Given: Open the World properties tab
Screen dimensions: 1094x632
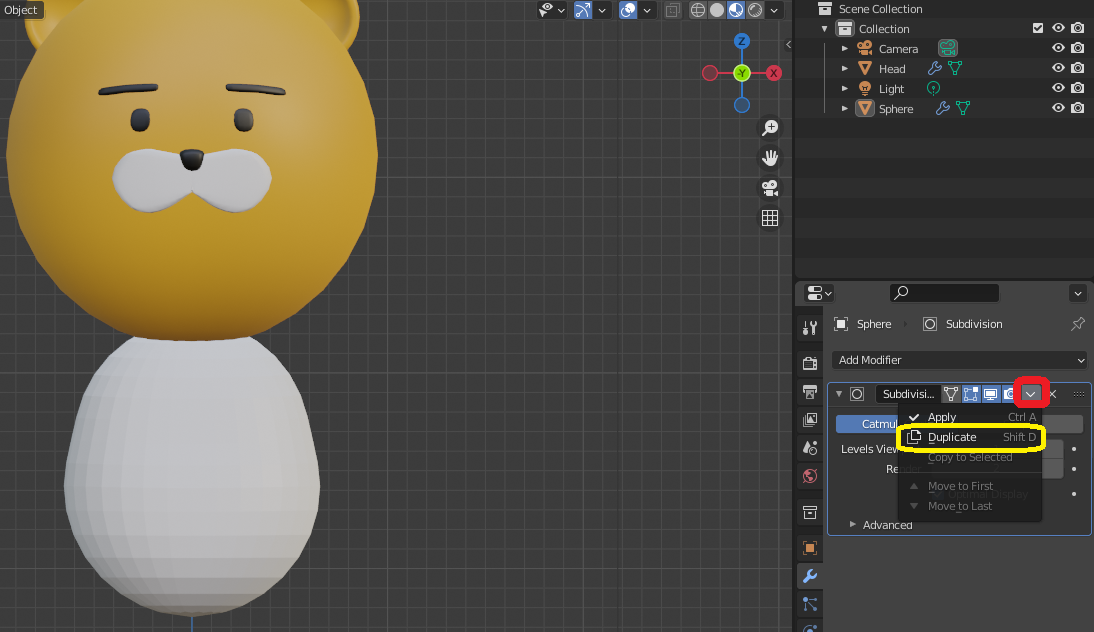Looking at the screenshot, I should [x=810, y=476].
